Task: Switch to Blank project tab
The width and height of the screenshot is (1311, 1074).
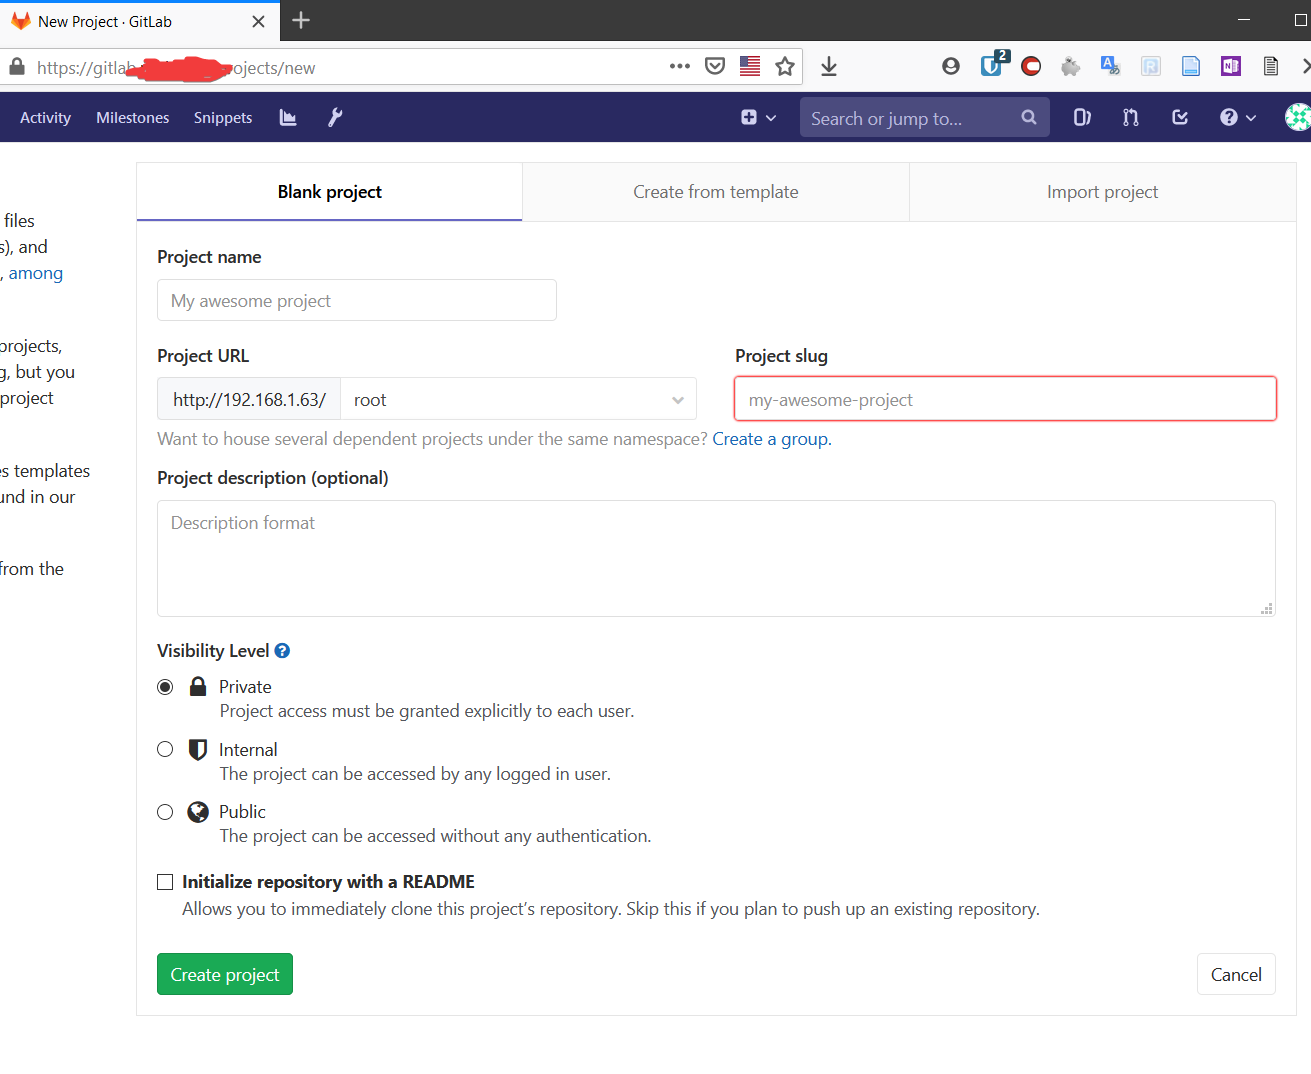Action: 329,192
